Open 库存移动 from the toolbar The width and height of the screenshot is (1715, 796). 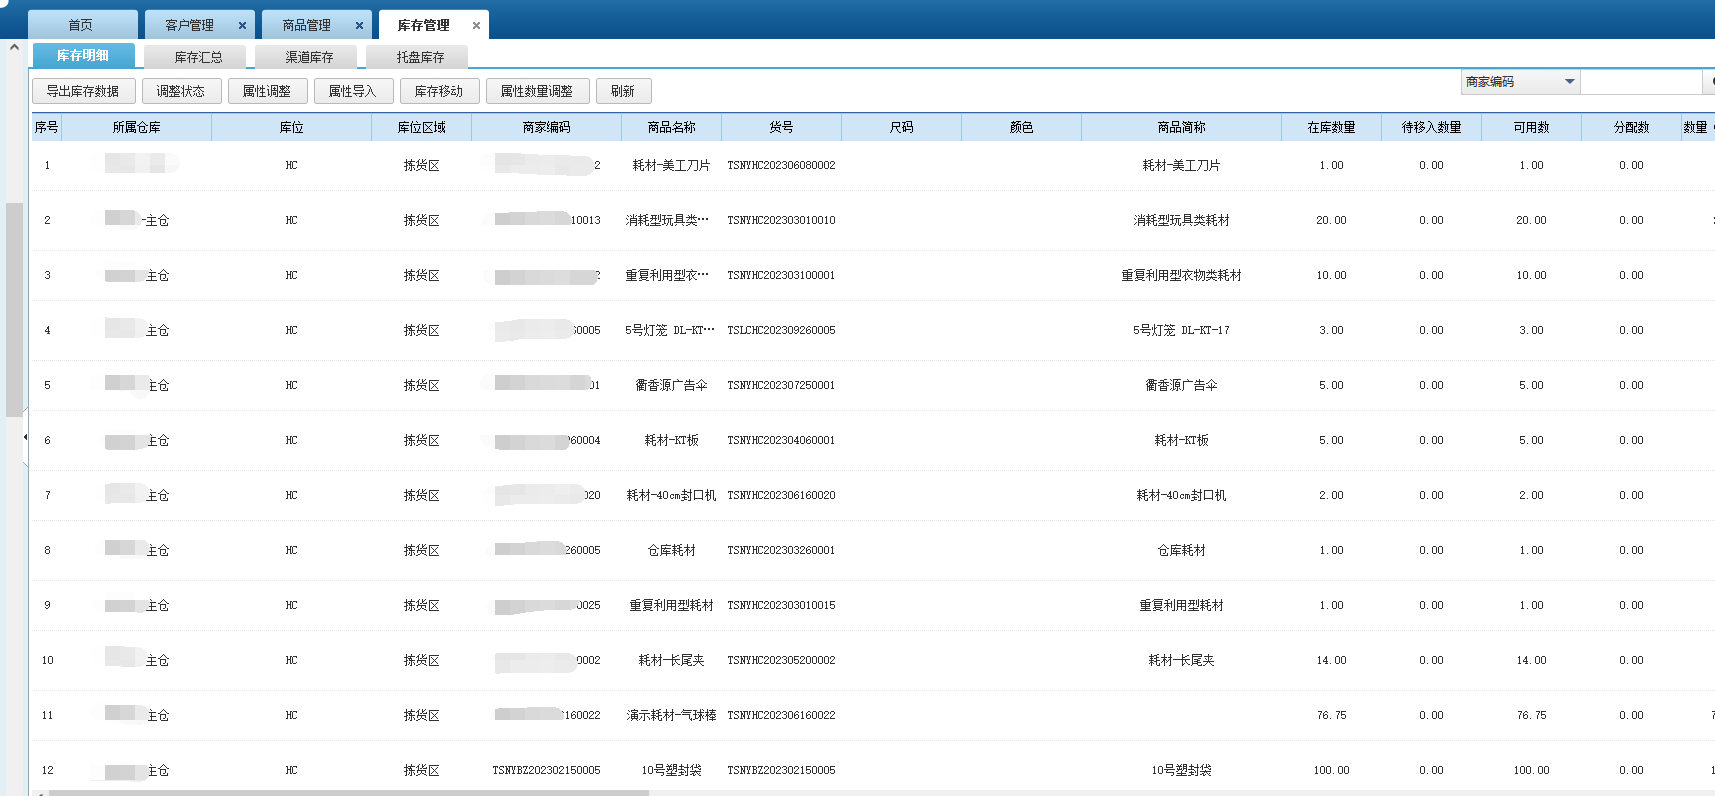pyautogui.click(x=439, y=91)
